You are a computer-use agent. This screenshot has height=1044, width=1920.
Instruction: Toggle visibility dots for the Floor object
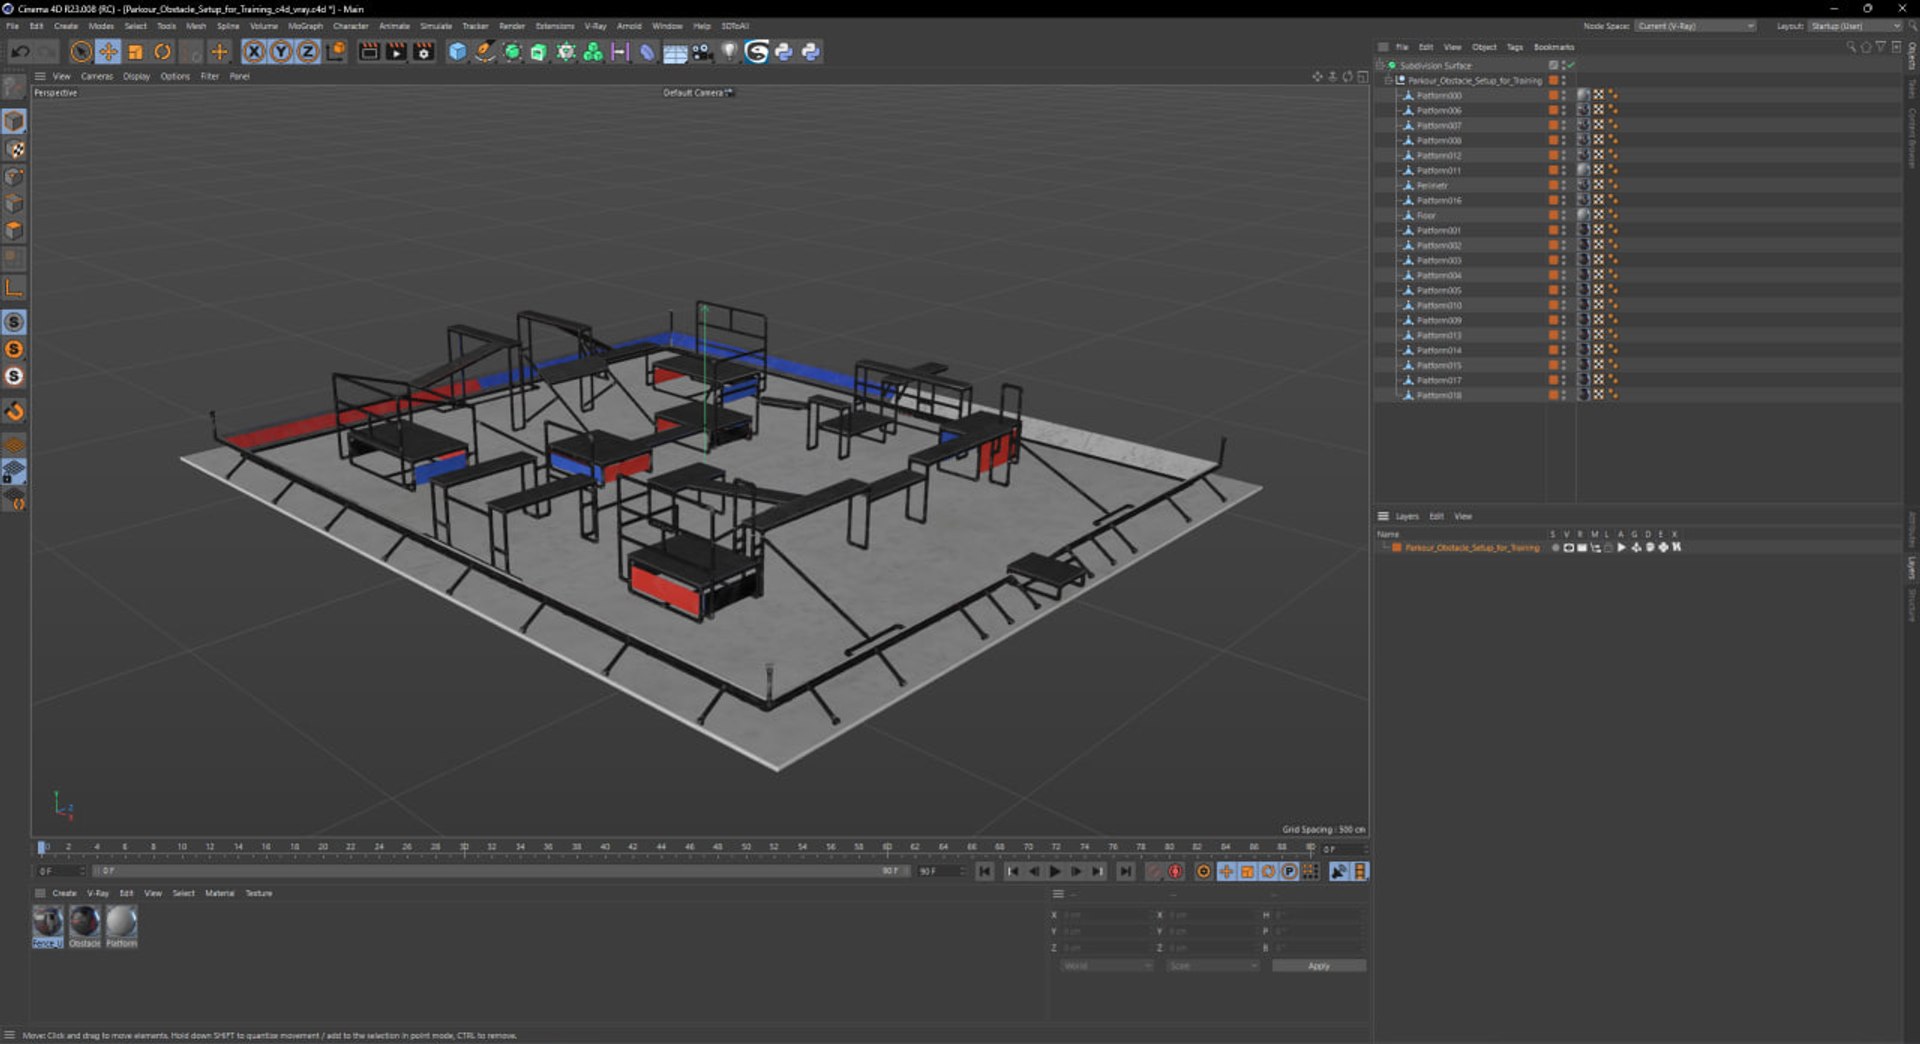pos(1564,215)
